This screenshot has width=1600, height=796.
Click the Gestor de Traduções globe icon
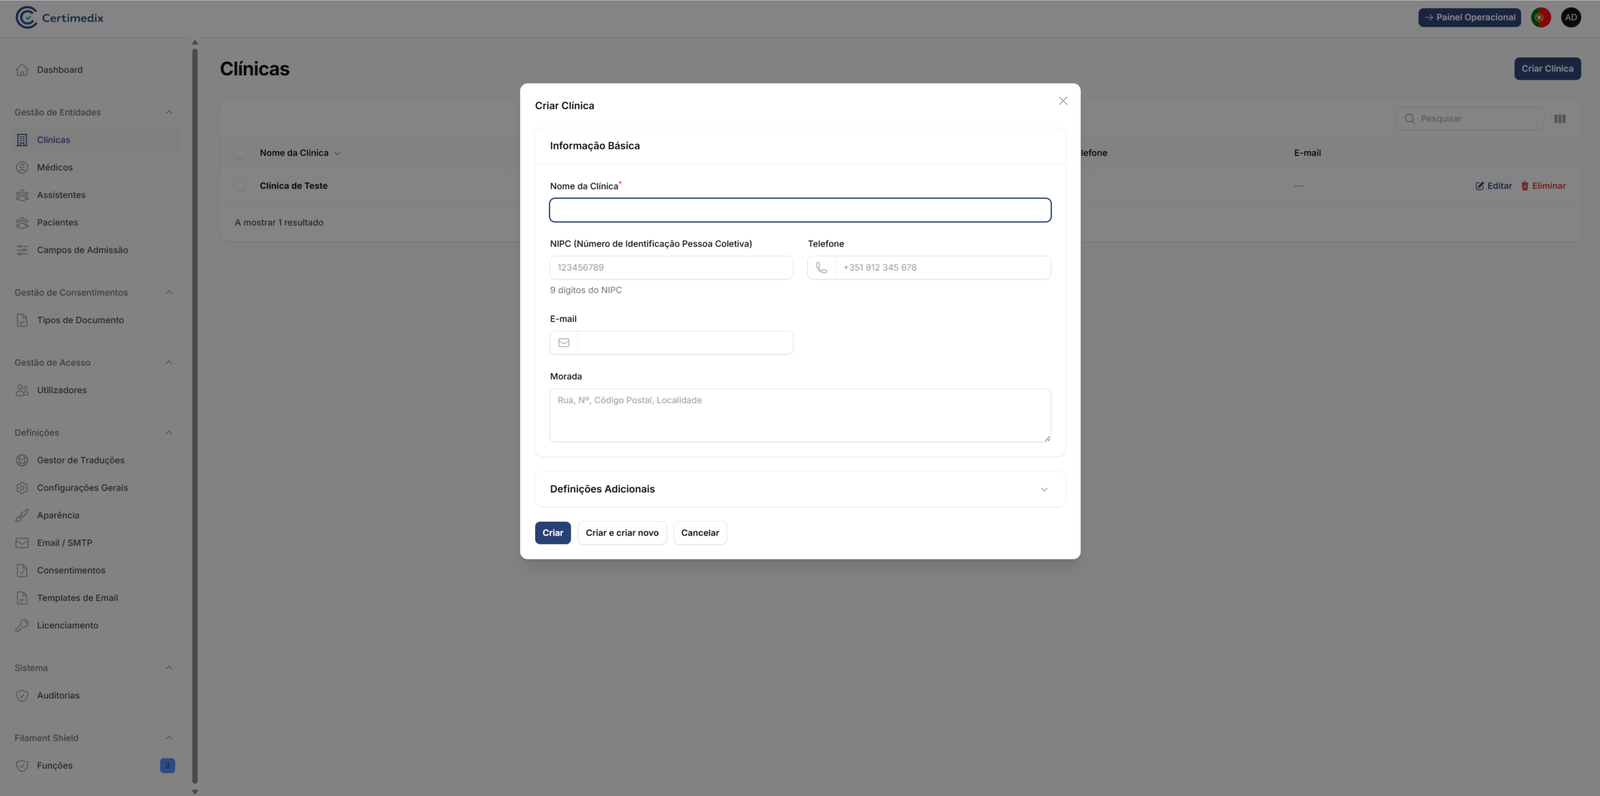click(x=22, y=461)
